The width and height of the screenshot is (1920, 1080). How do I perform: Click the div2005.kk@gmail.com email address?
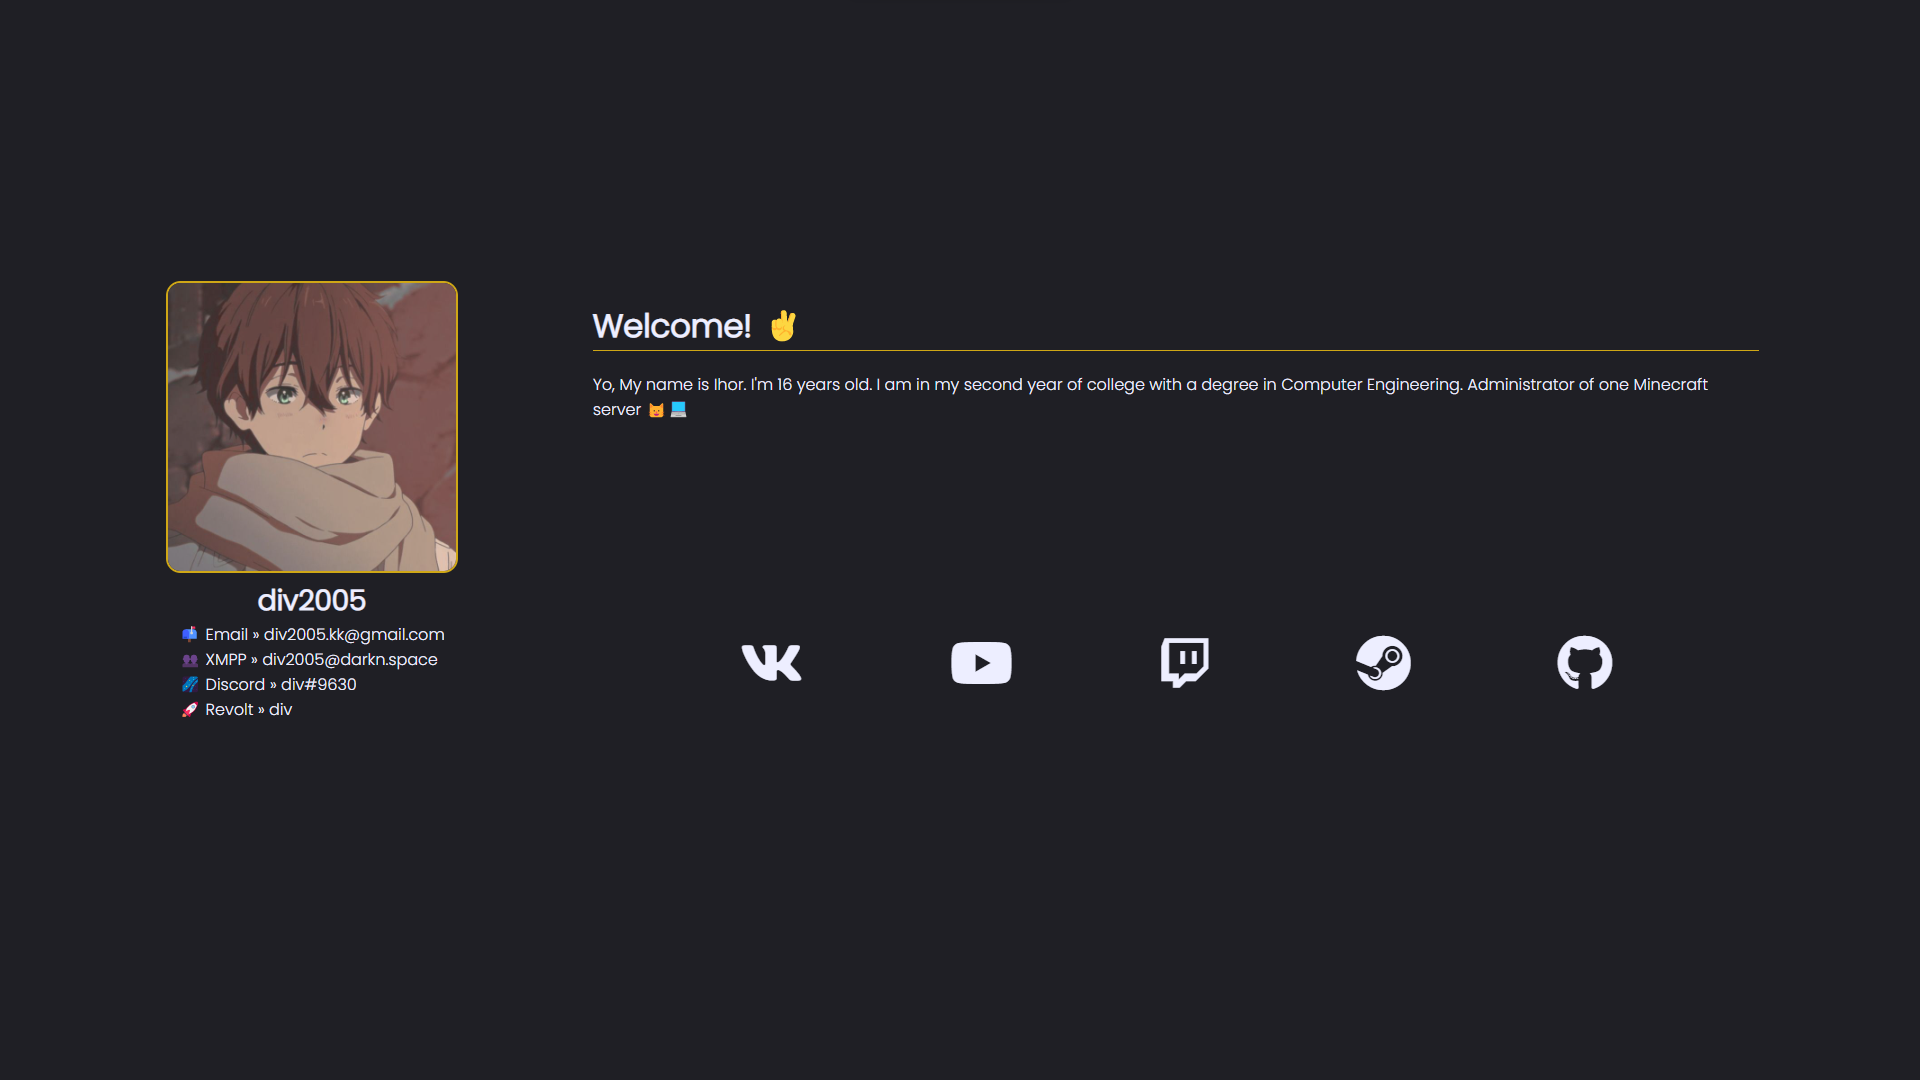click(x=354, y=634)
